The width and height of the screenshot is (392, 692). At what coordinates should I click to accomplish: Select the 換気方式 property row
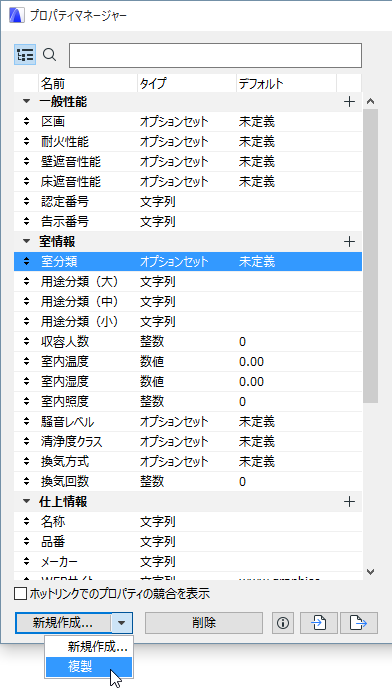pyautogui.click(x=188, y=462)
